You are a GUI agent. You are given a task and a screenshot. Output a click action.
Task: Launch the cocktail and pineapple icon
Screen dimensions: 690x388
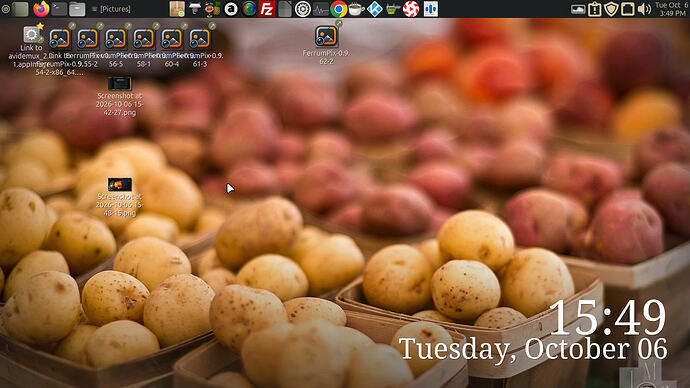213,9
